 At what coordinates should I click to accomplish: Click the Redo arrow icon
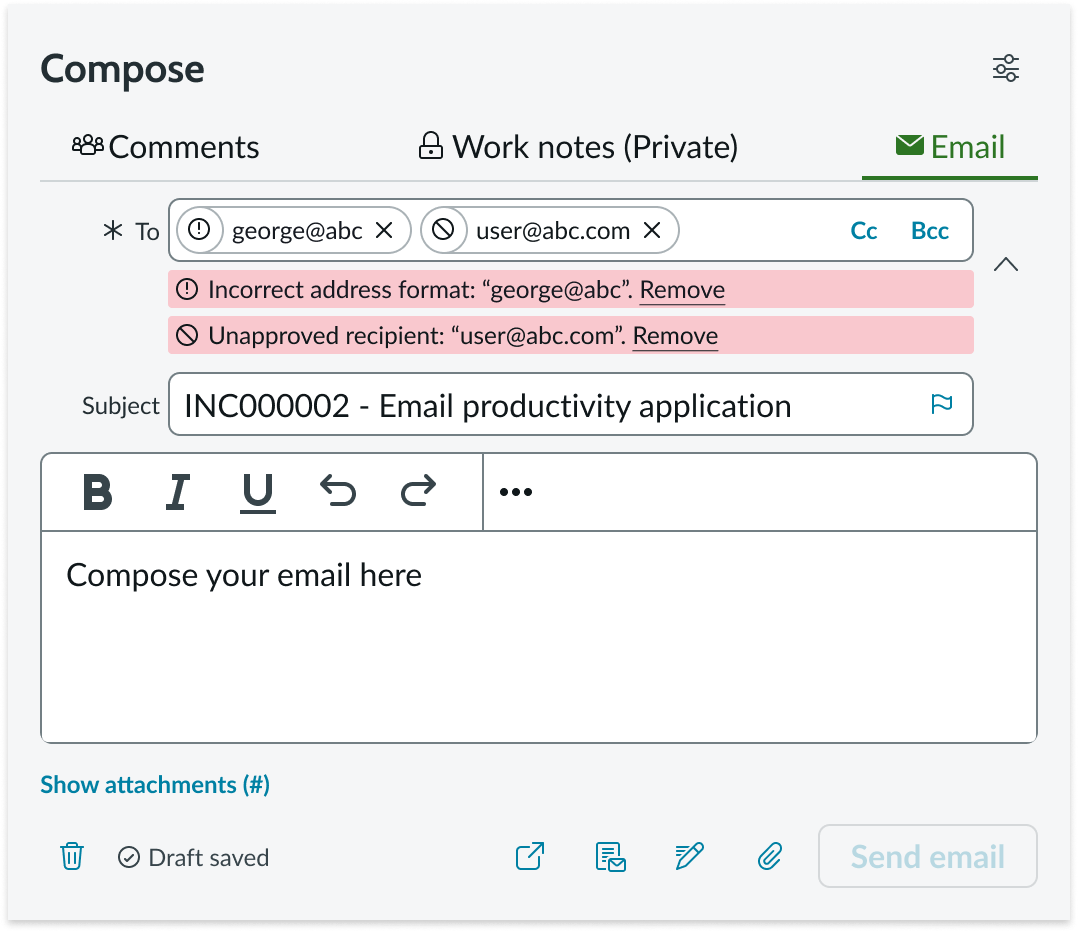click(x=418, y=491)
